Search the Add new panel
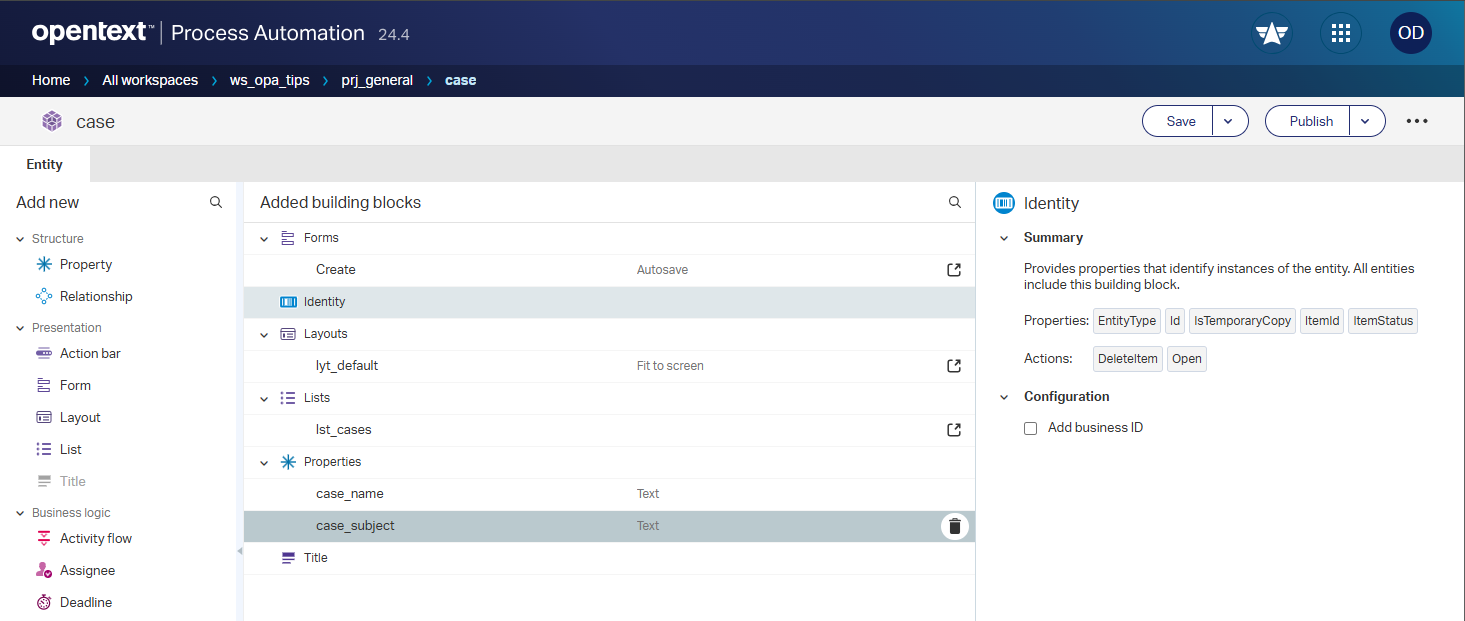The width and height of the screenshot is (1465, 621). [x=216, y=202]
